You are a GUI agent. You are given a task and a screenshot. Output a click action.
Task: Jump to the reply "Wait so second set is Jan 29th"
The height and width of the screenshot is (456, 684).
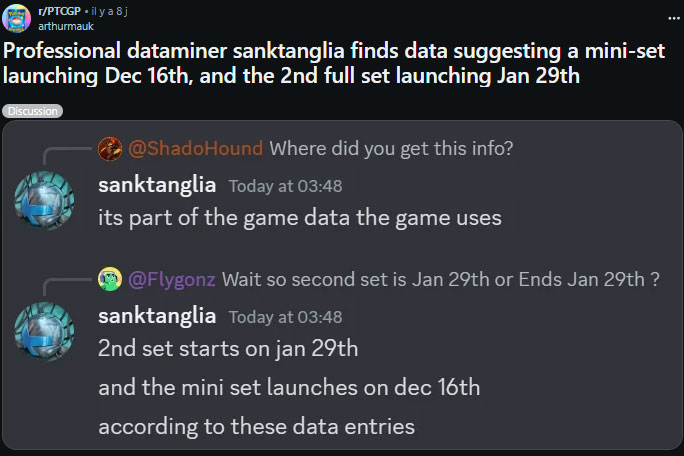tap(440, 280)
